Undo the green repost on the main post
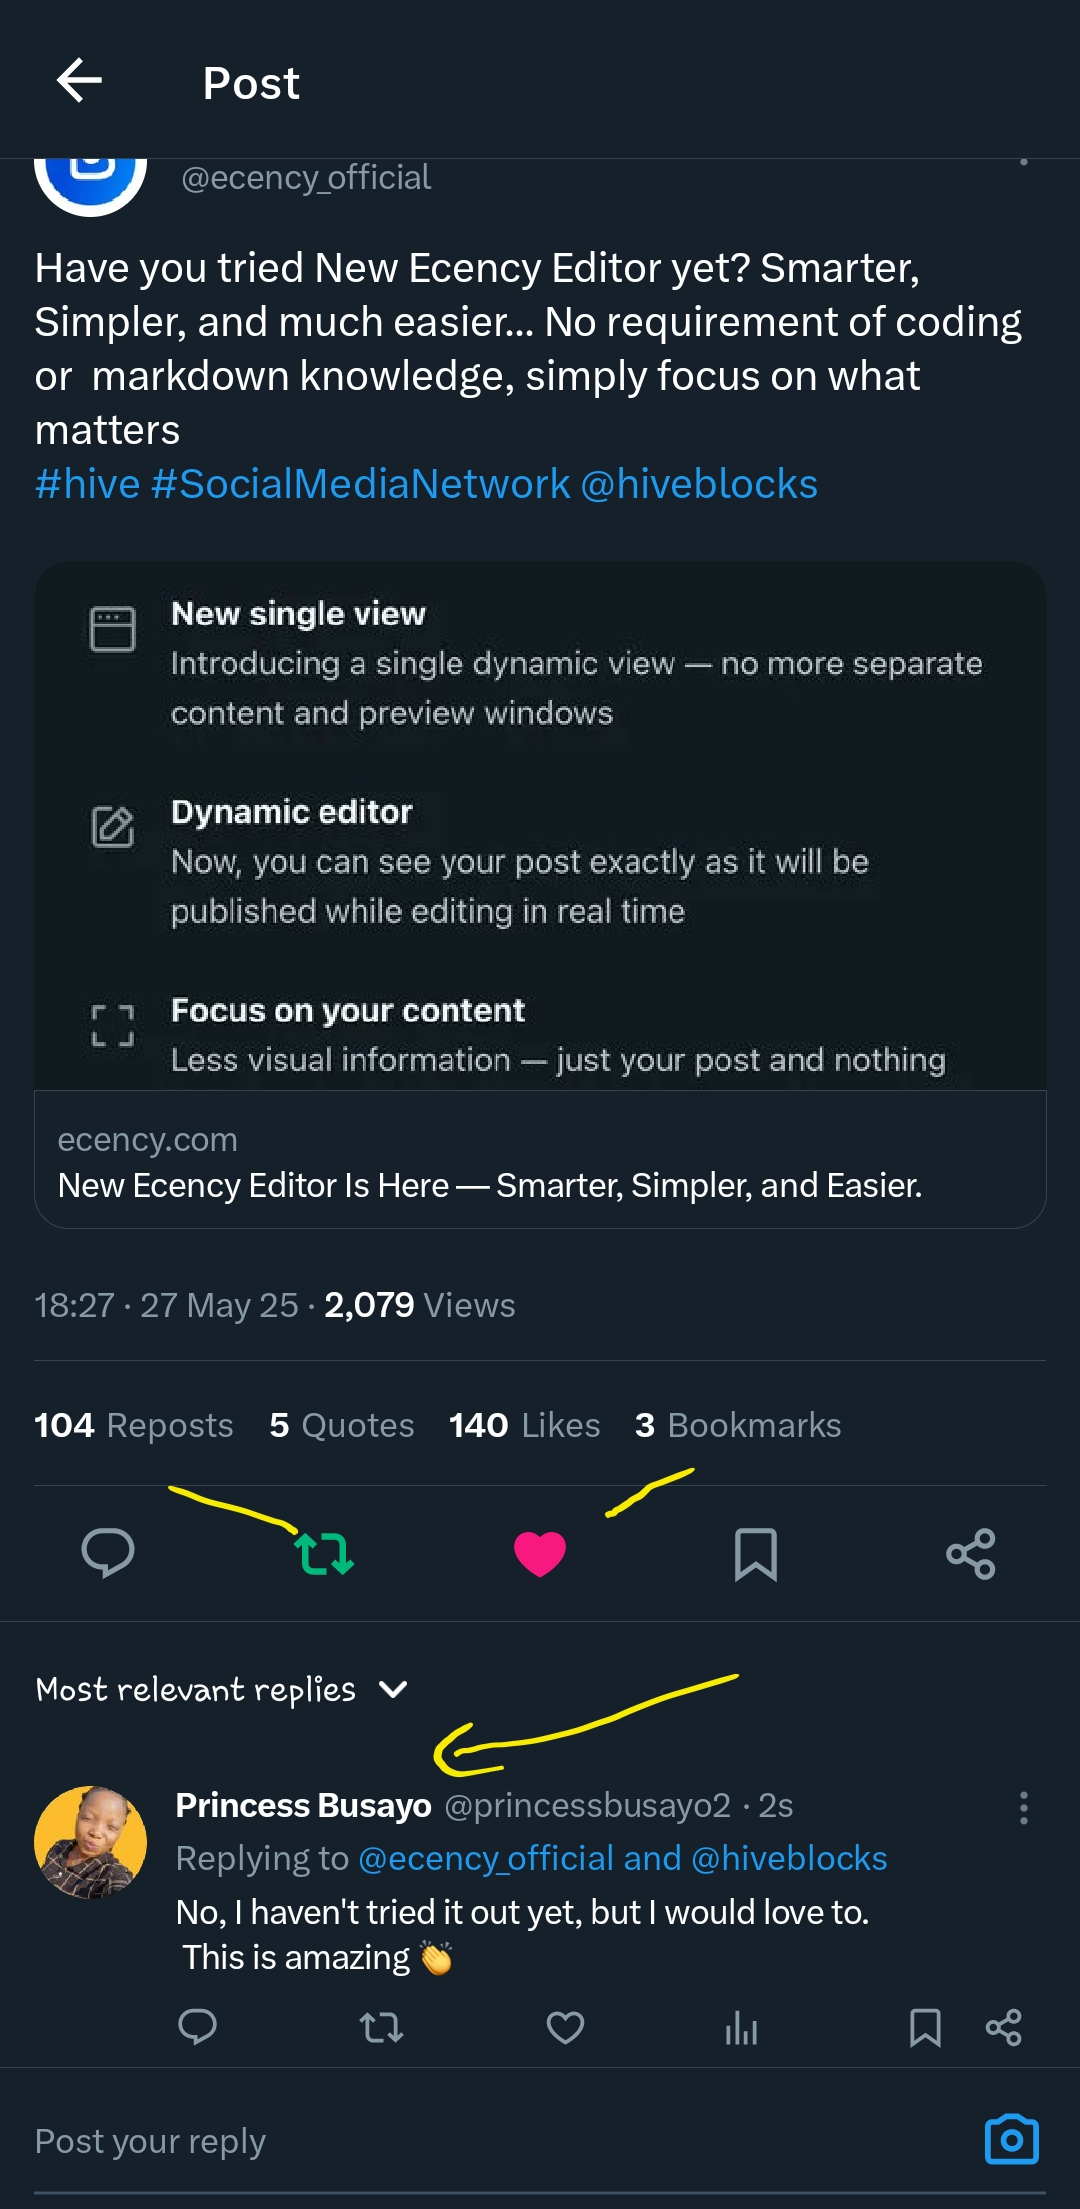1080x2209 pixels. (324, 1554)
